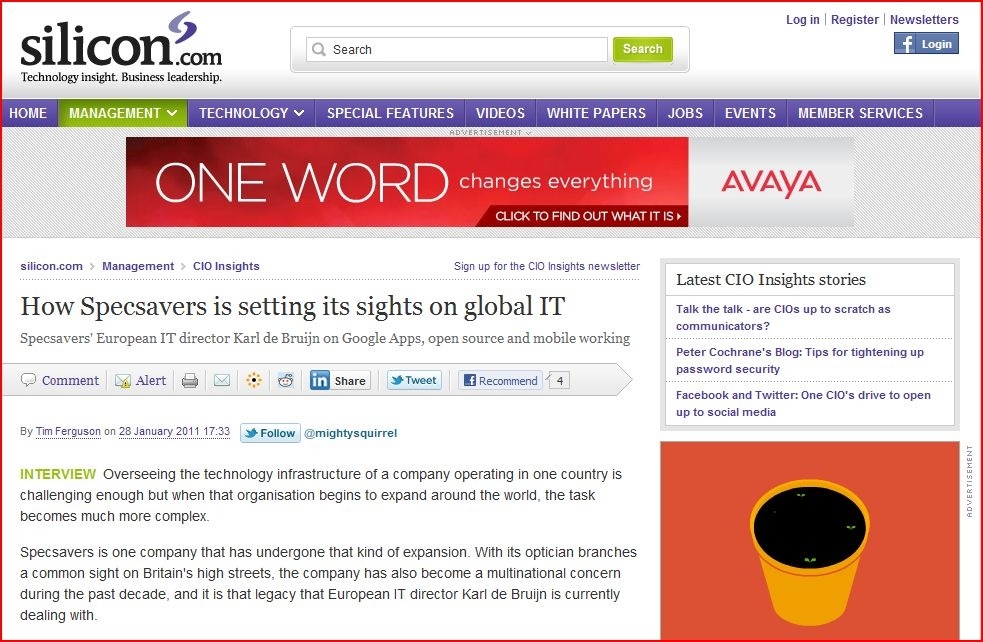Open the Comment speech bubble icon
The width and height of the screenshot is (983, 642).
coord(28,380)
